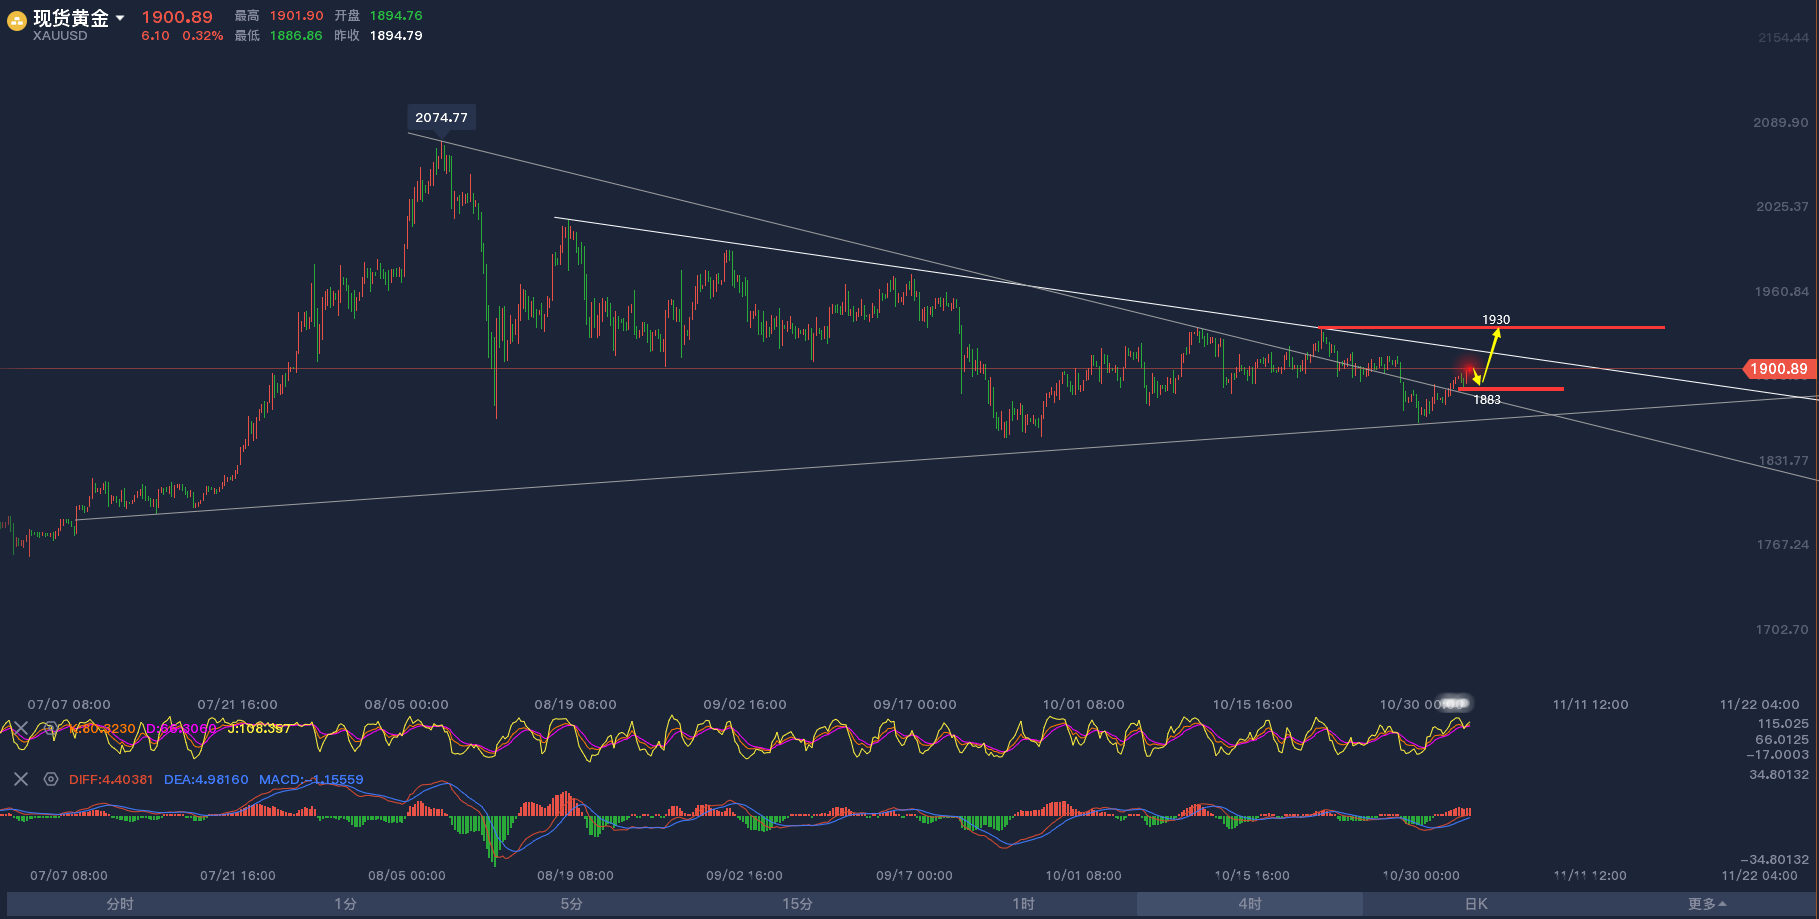Open MACD indicator settings hexagon icon
The height and width of the screenshot is (919, 1819).
pyautogui.click(x=51, y=779)
